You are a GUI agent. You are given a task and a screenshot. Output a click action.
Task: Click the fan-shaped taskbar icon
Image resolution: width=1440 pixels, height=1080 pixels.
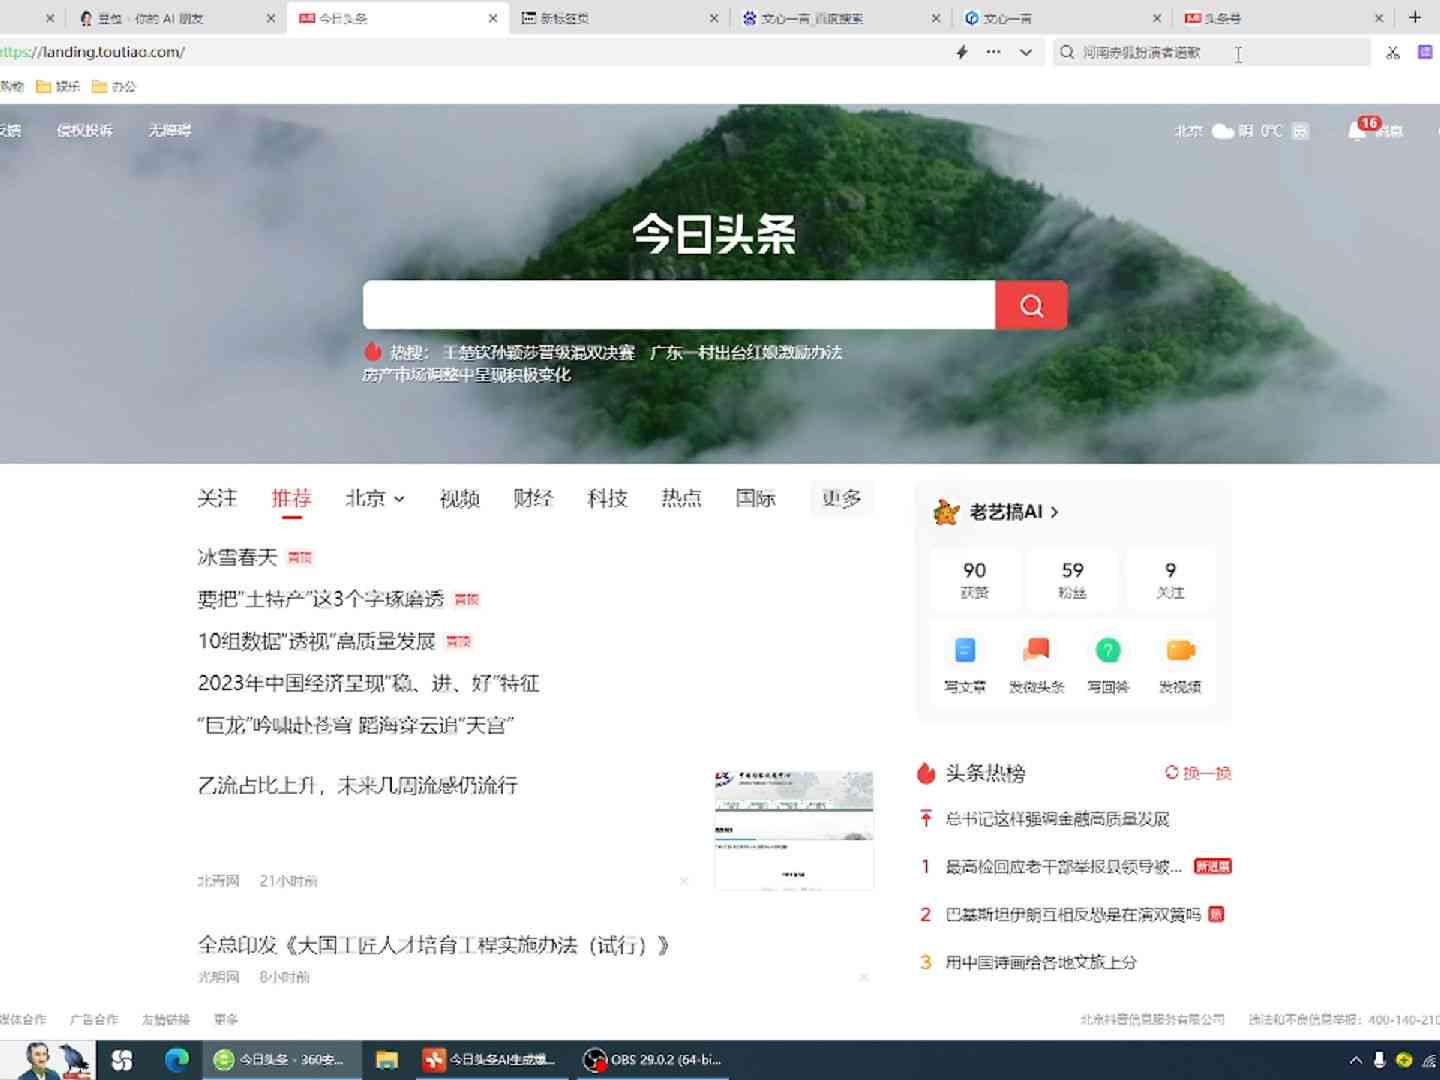(x=122, y=1059)
